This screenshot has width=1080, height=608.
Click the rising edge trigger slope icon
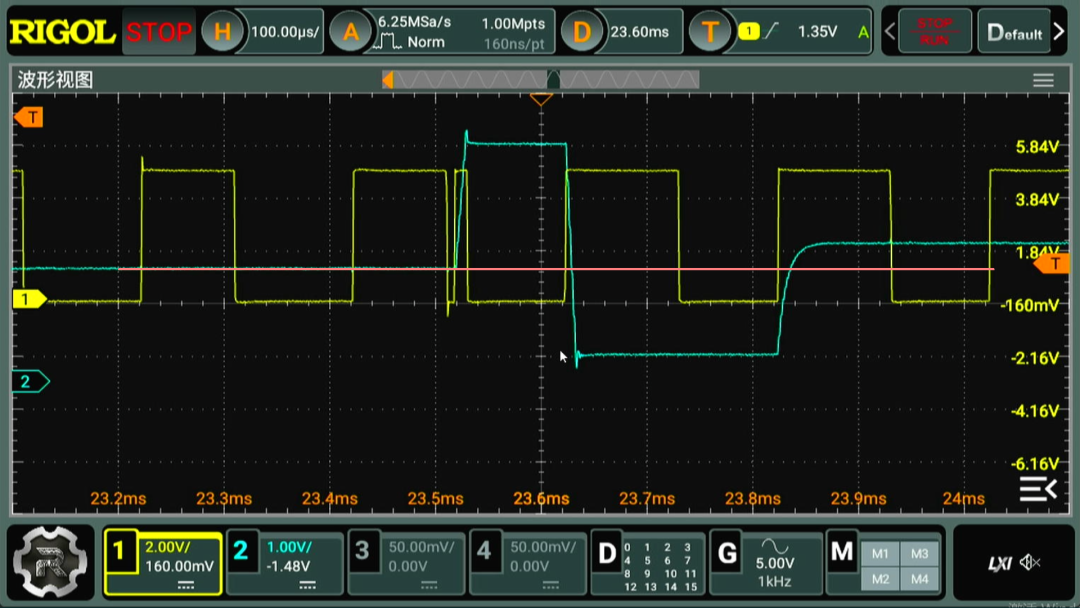[772, 30]
